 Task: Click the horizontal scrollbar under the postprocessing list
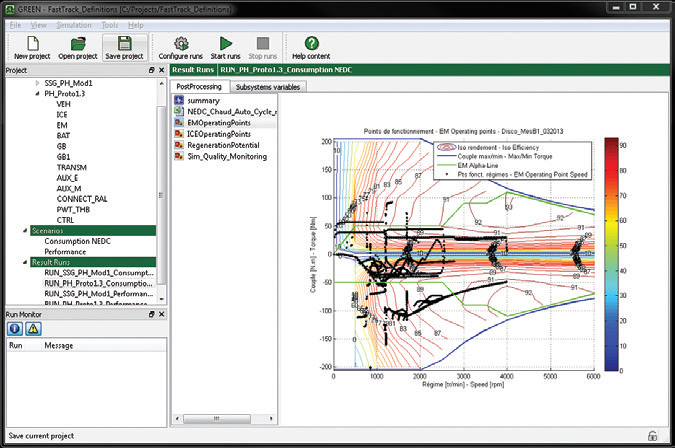click(x=224, y=418)
